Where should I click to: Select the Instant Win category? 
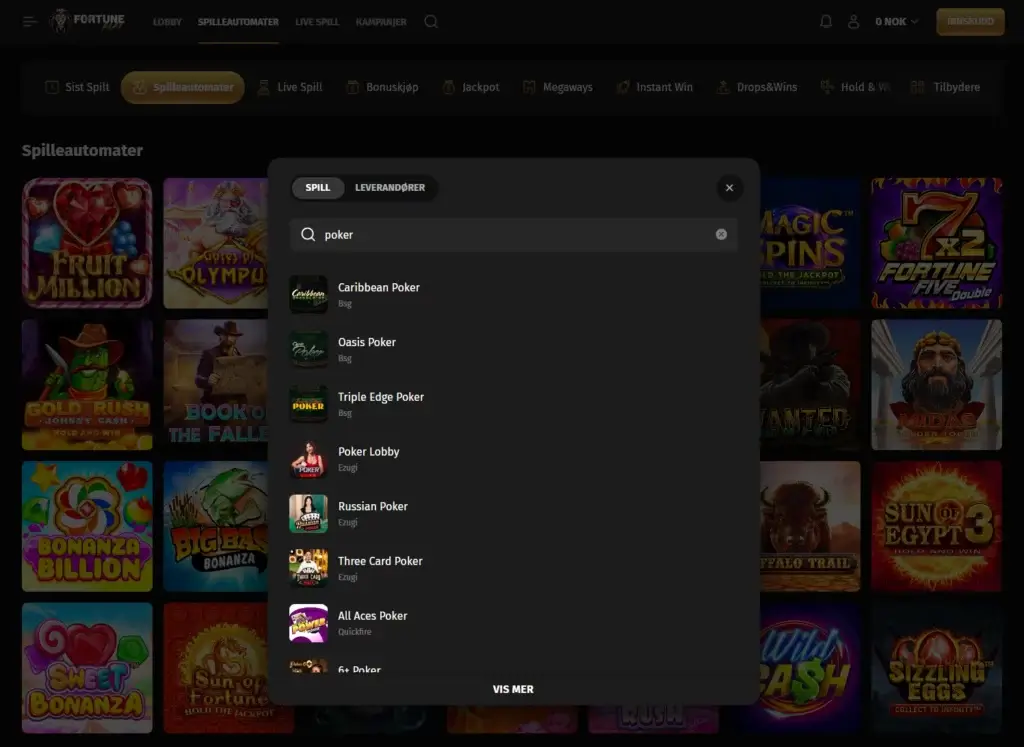click(655, 87)
